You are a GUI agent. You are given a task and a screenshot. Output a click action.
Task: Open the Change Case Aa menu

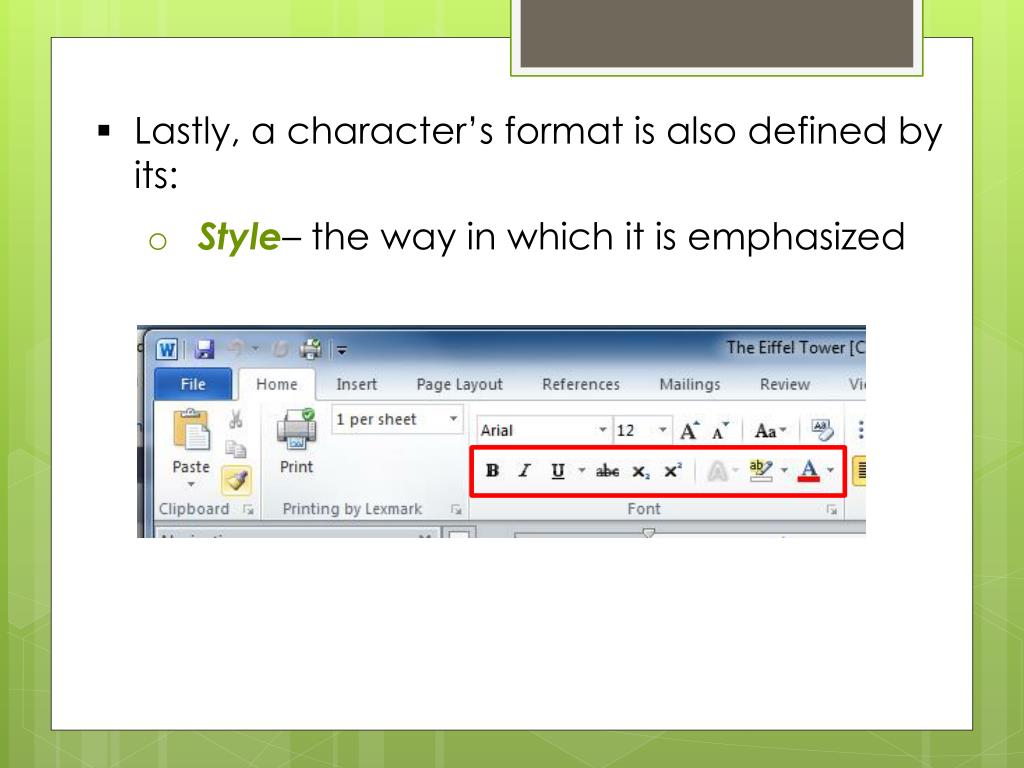(770, 430)
